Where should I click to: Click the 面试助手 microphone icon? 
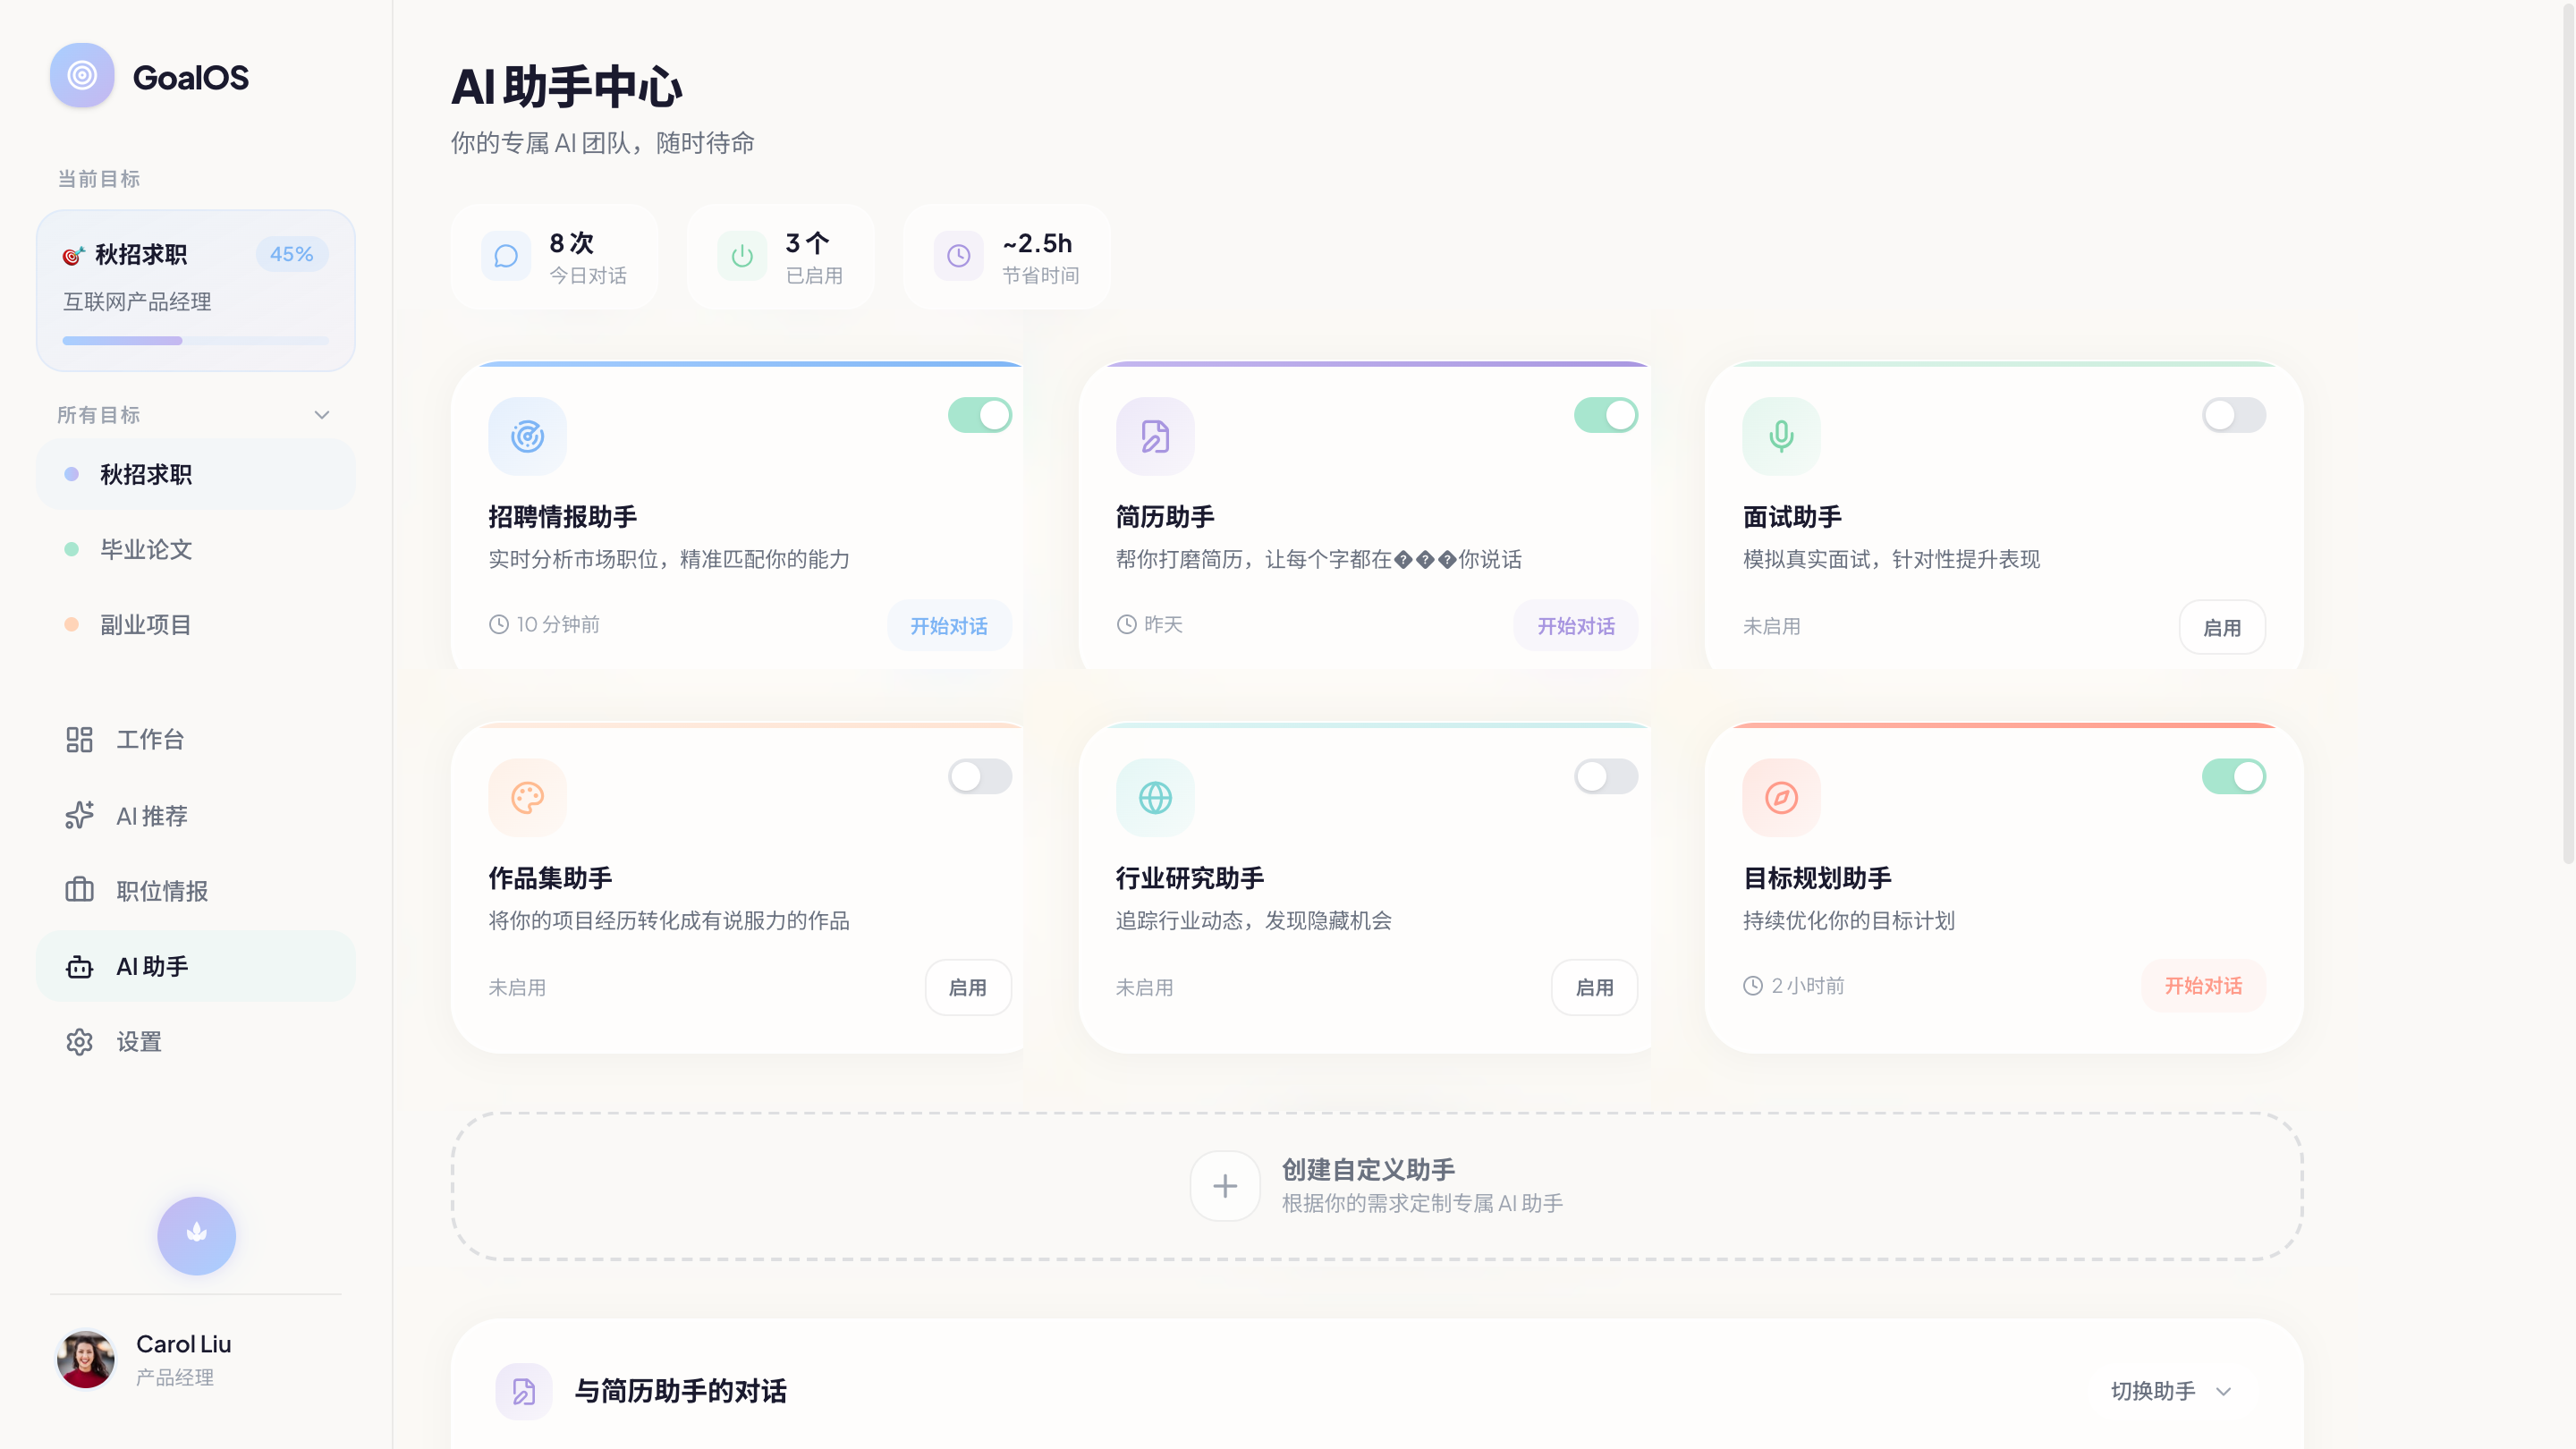pos(1781,436)
